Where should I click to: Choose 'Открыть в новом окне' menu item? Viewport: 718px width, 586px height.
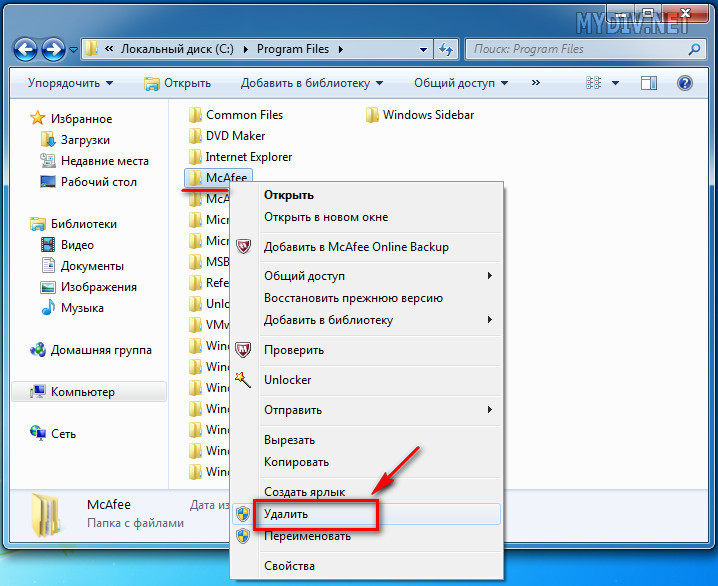pyautogui.click(x=365, y=217)
